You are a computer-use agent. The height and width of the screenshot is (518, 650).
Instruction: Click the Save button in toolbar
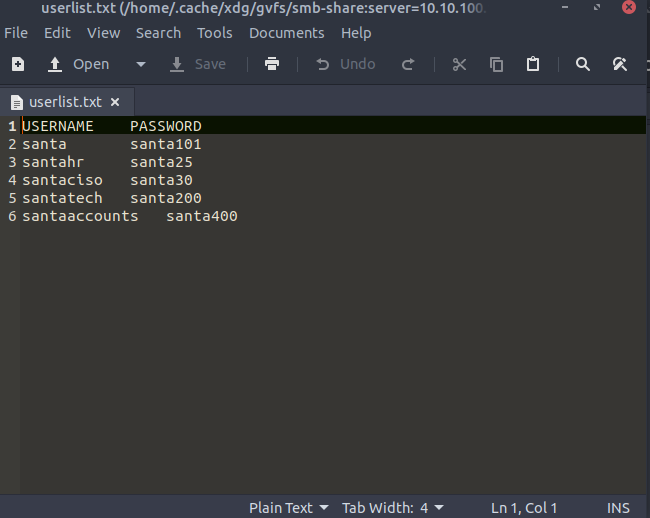pos(198,64)
